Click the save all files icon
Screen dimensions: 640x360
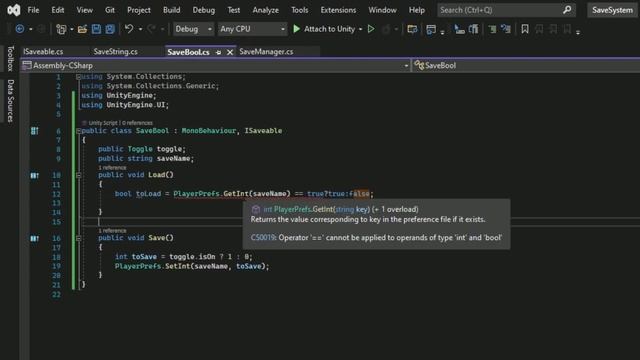click(x=110, y=29)
